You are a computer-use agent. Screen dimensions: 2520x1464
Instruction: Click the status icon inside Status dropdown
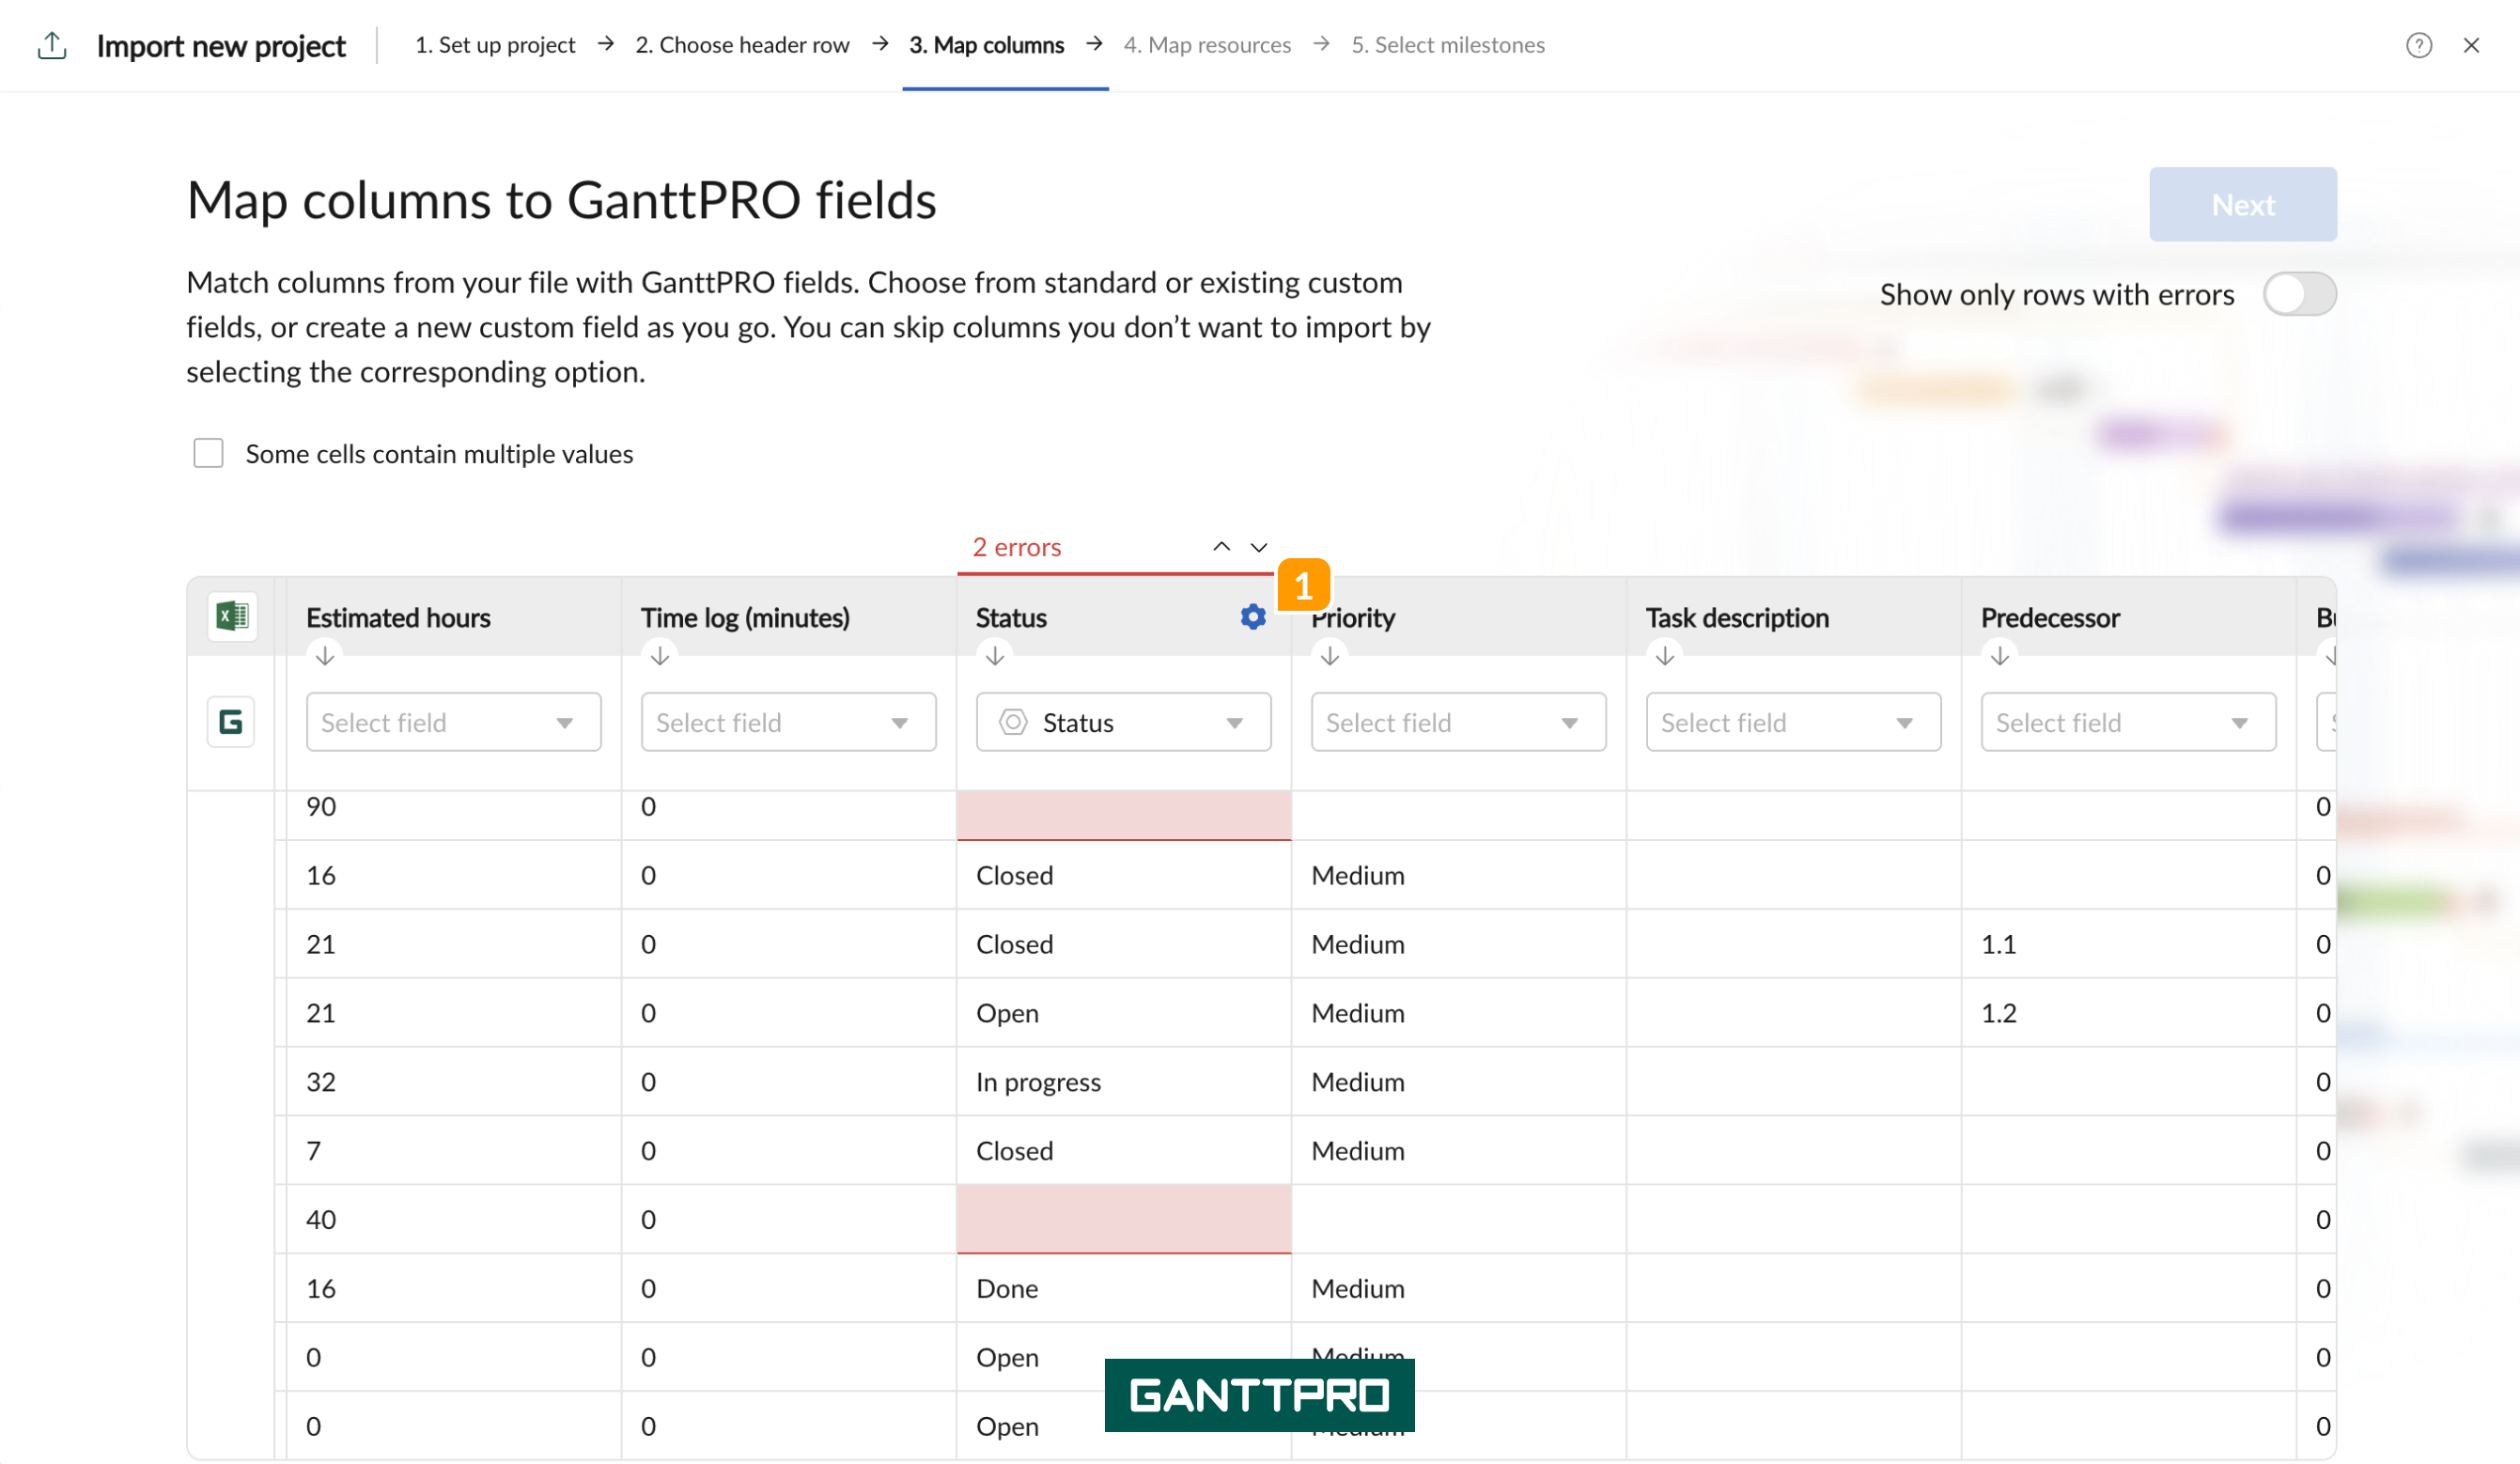[1013, 722]
